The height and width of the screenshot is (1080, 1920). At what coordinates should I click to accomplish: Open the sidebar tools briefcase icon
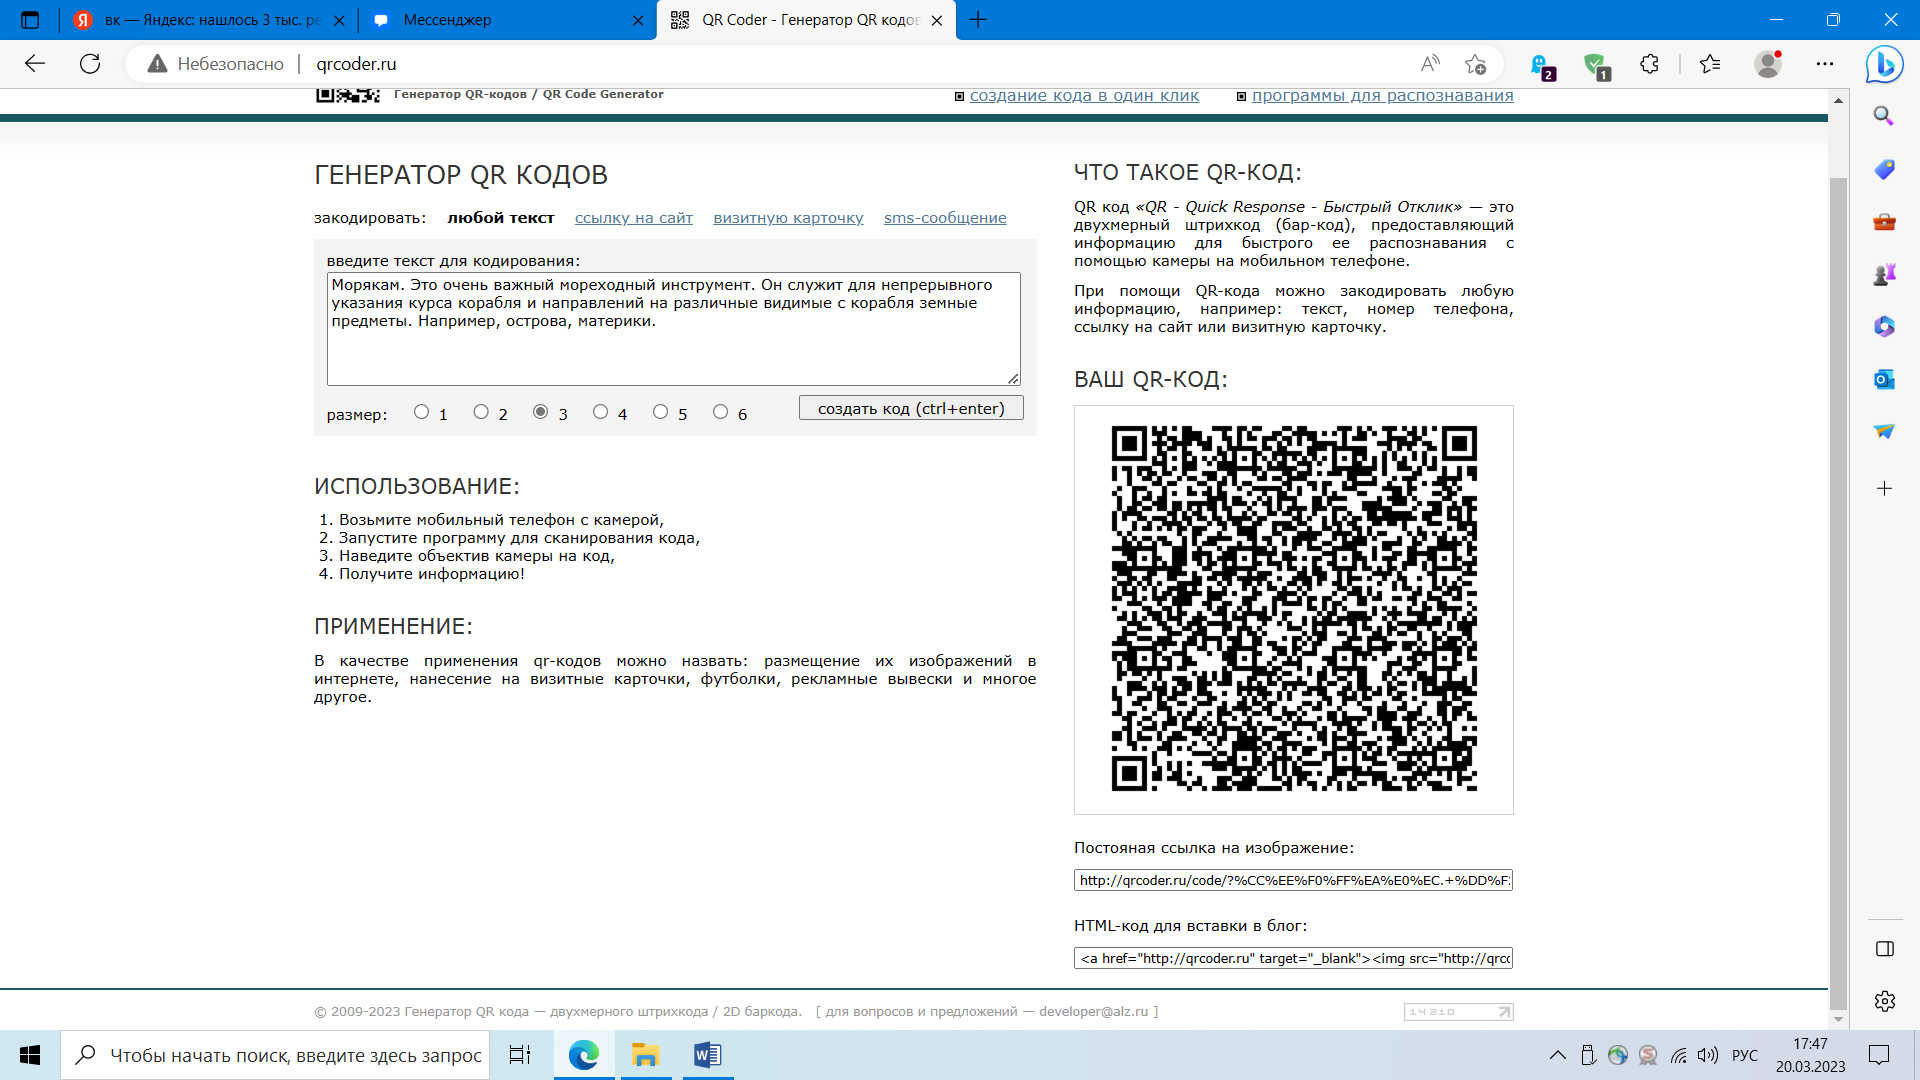(x=1884, y=221)
